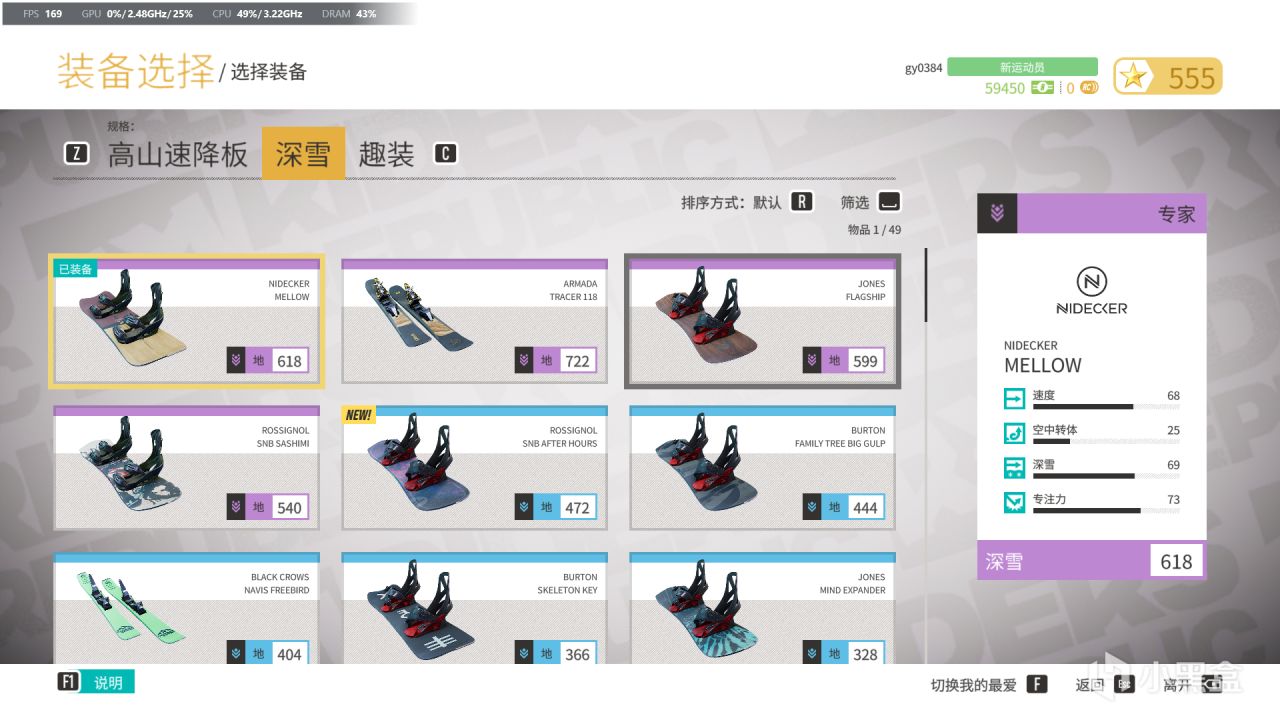Click the 新运动员 green level bar

pyautogui.click(x=1022, y=67)
